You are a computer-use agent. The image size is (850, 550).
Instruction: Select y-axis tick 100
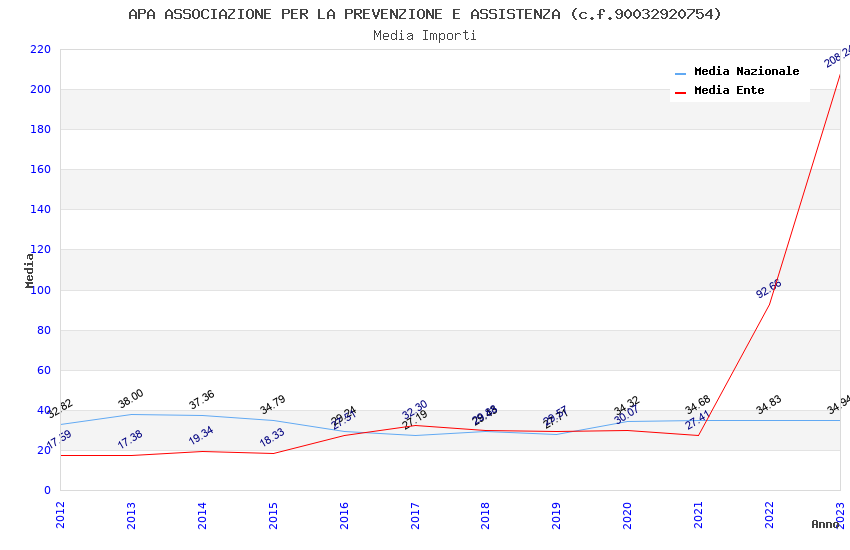point(41,290)
